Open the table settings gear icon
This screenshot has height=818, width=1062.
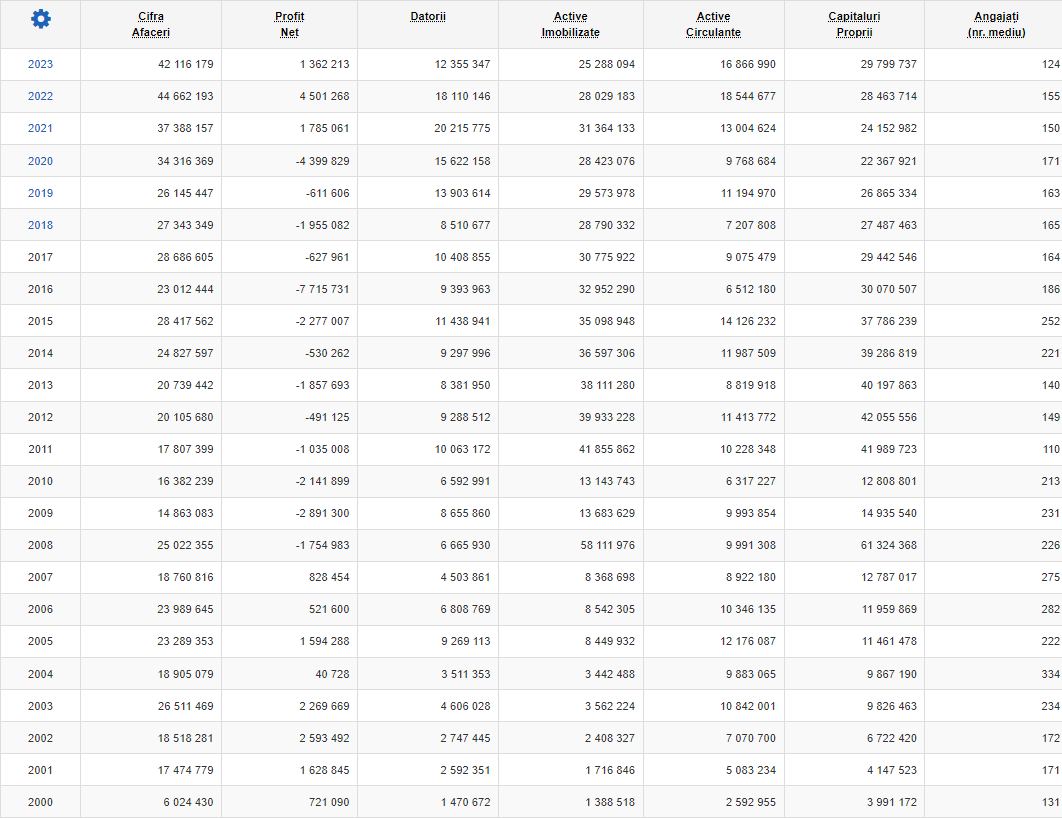click(x=41, y=19)
